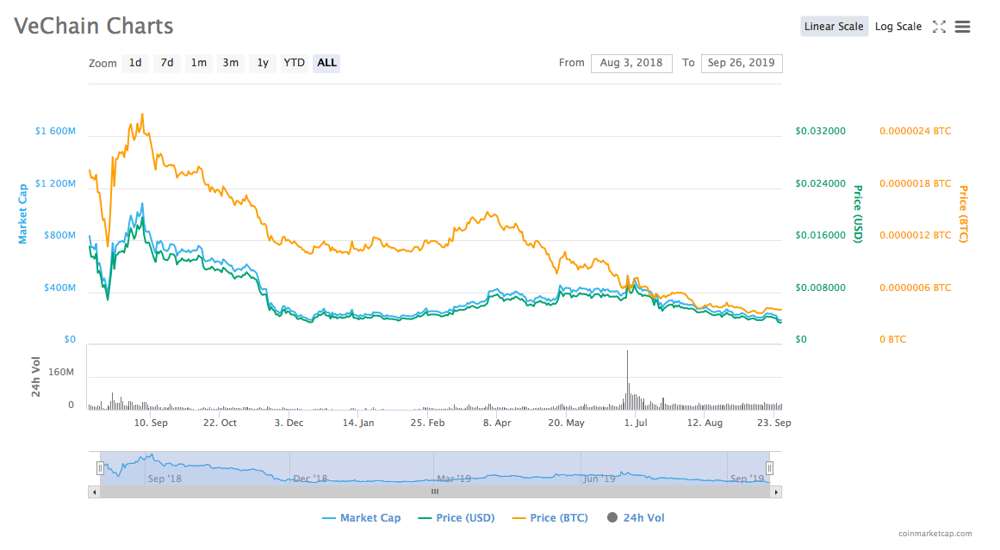Click the 160M volume axis label
The image size is (1000, 550).
pyautogui.click(x=61, y=372)
